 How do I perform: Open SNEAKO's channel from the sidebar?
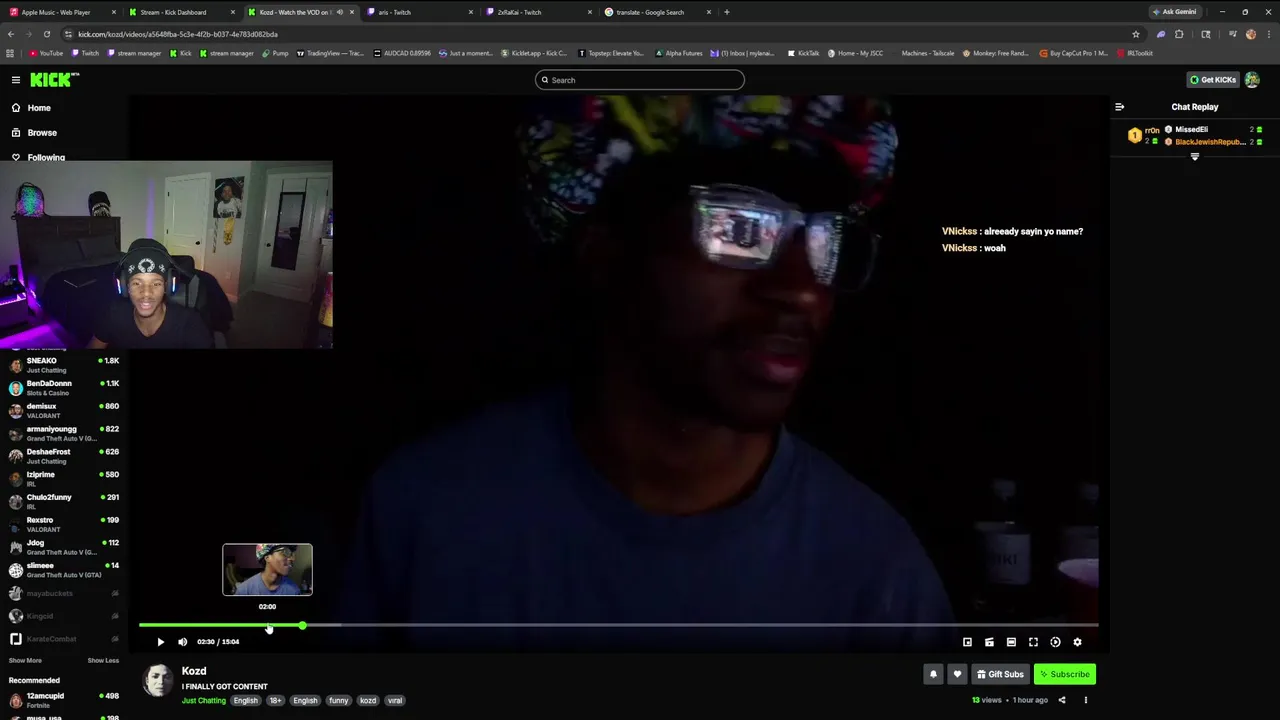[x=64, y=365]
